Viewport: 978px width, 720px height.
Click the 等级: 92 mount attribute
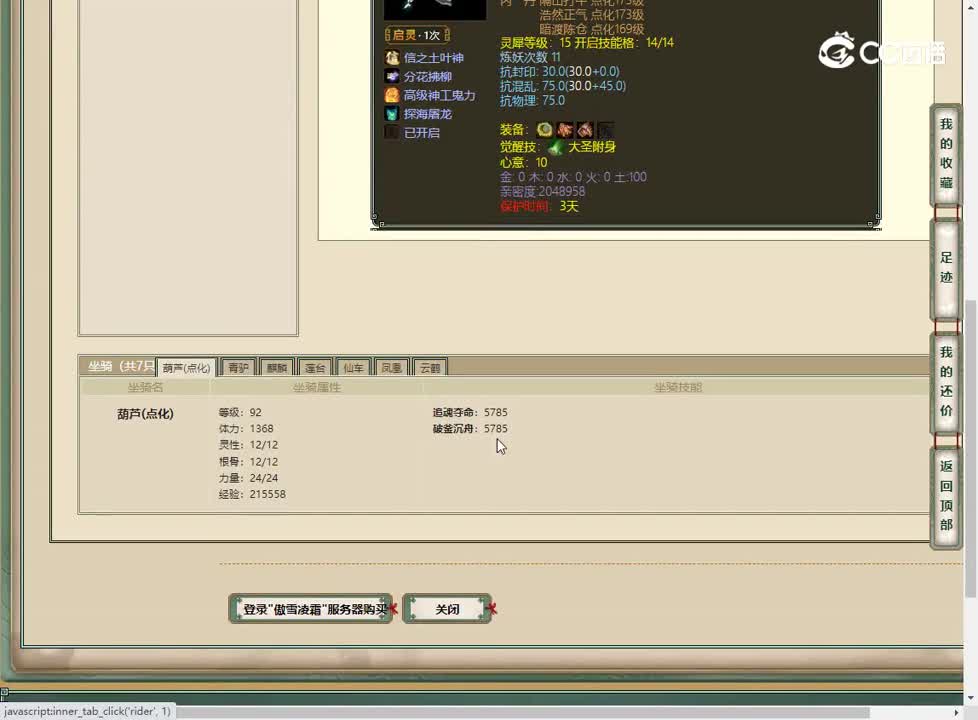[240, 412]
